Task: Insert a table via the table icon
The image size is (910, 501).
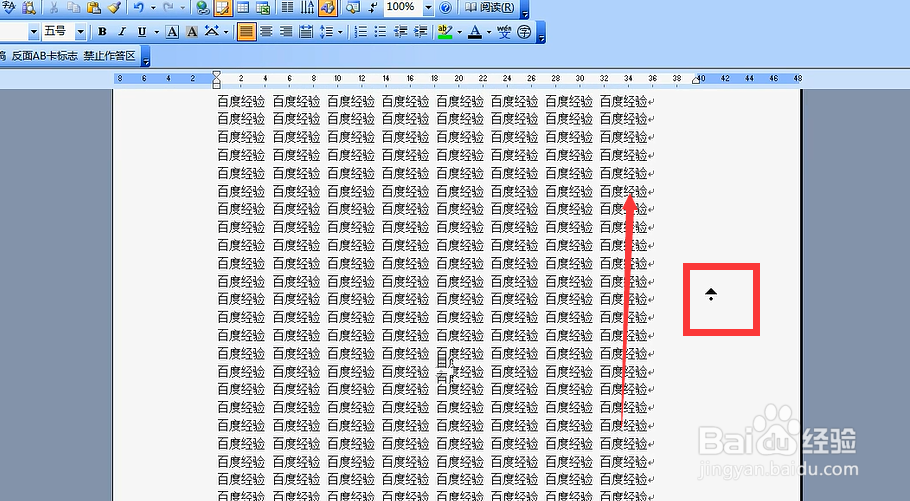Action: 243,7
